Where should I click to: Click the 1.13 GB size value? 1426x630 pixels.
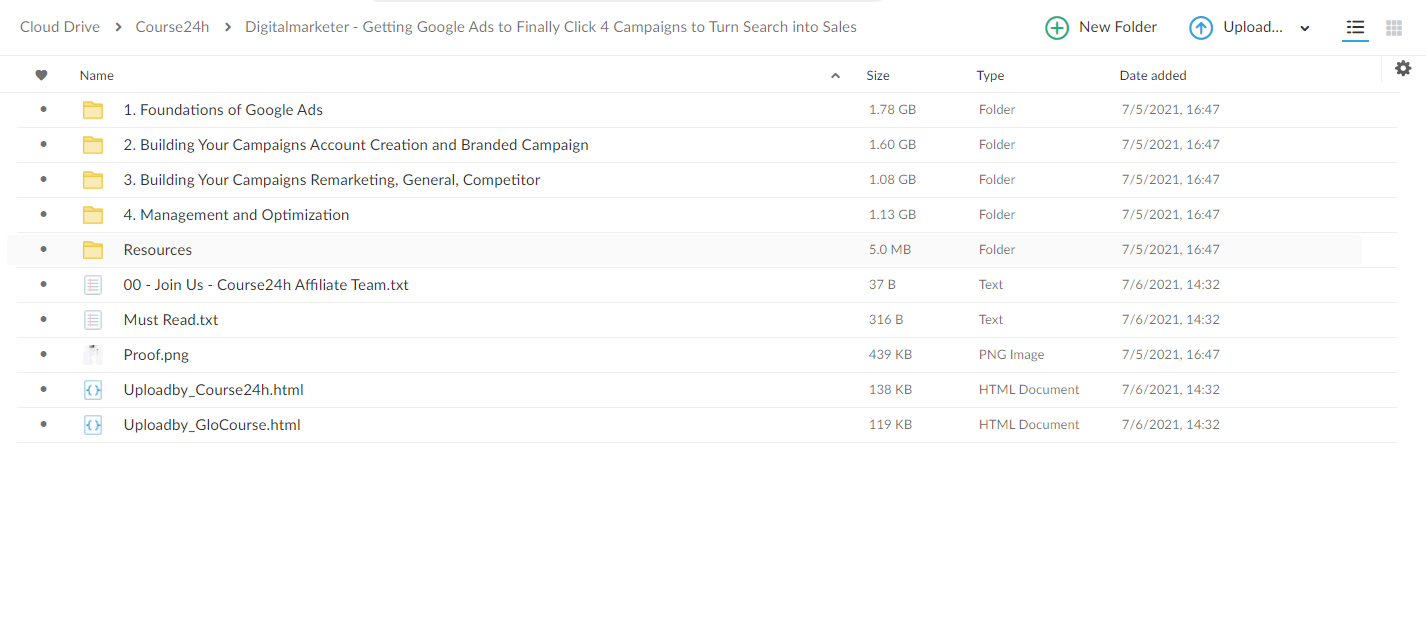892,215
